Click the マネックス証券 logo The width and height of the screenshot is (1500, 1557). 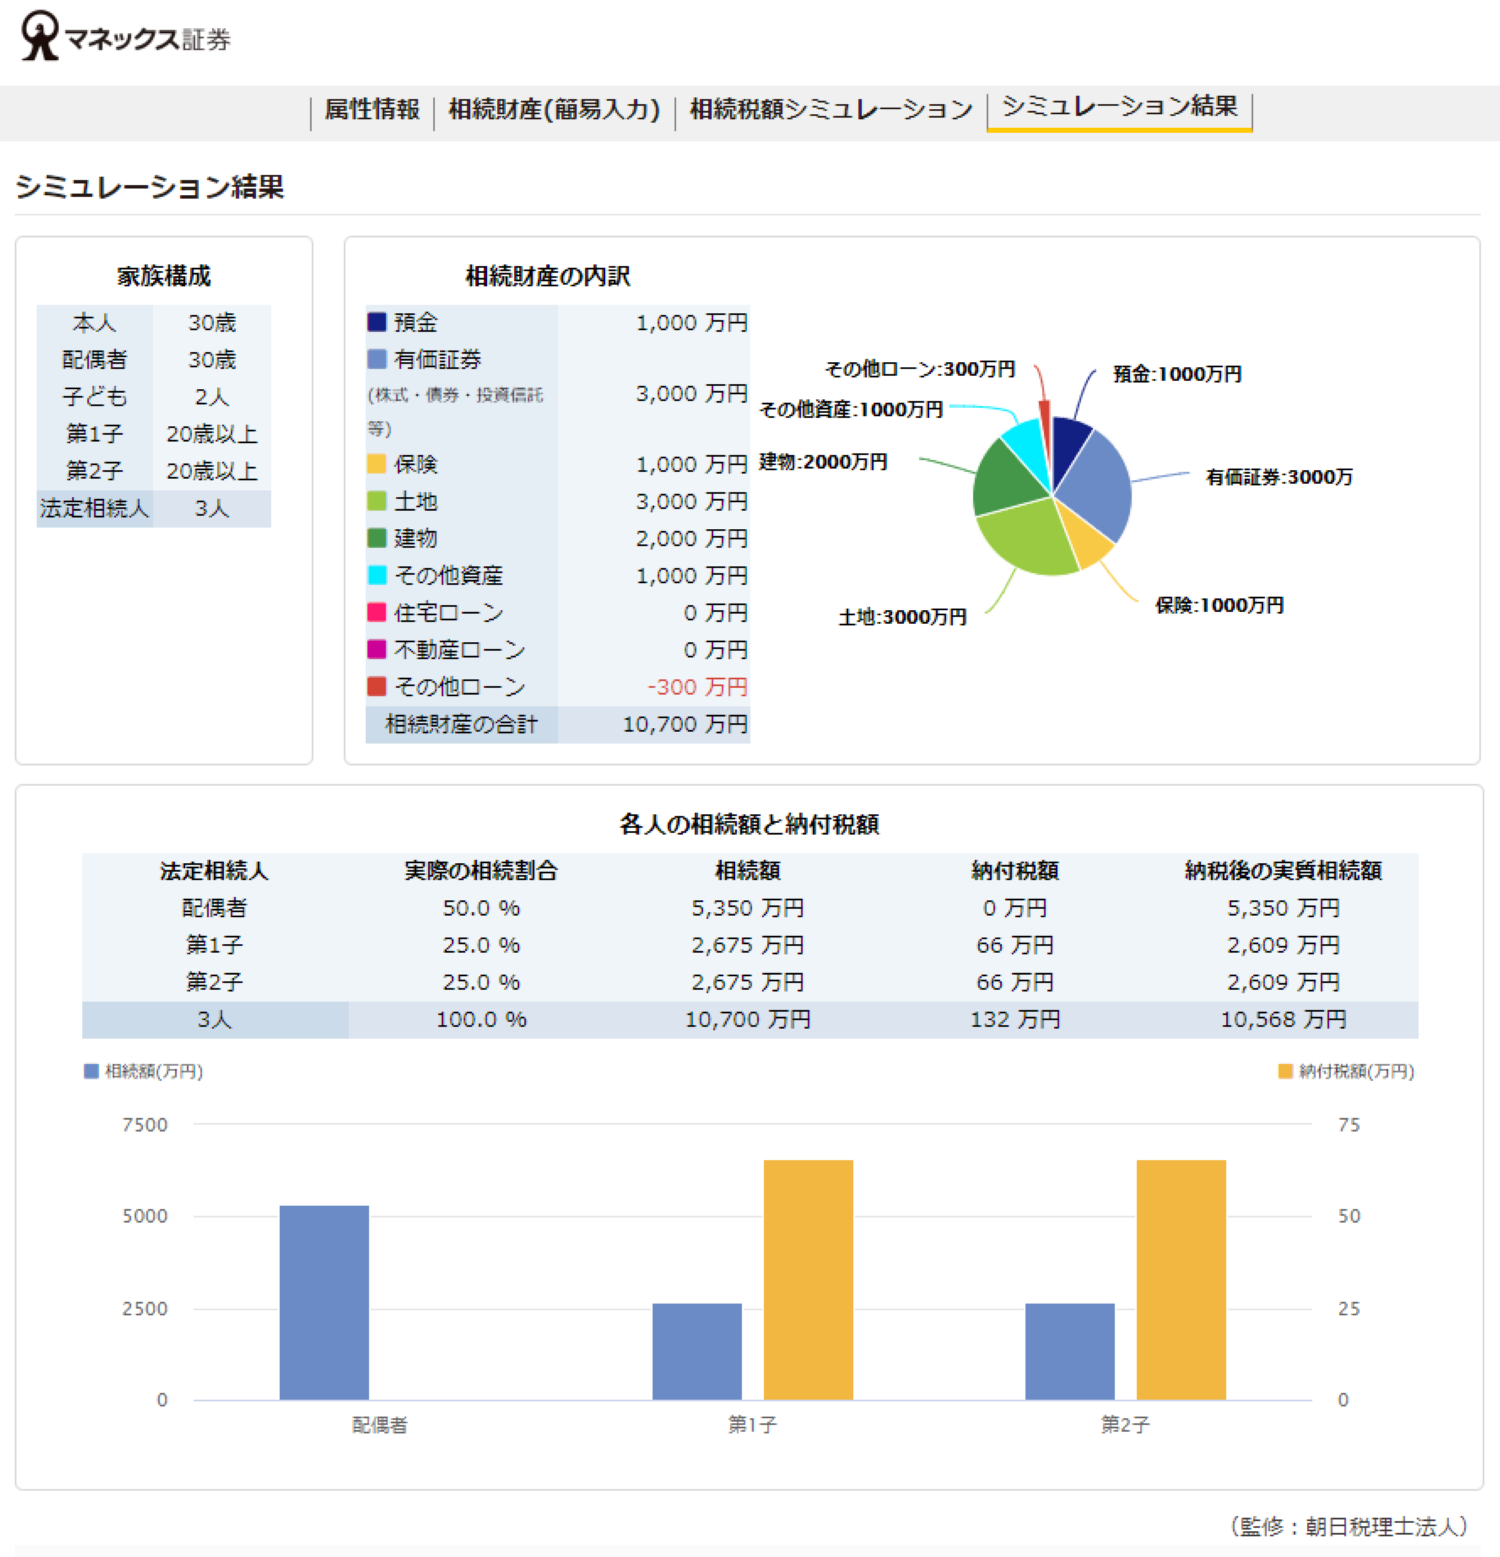[x=126, y=37]
